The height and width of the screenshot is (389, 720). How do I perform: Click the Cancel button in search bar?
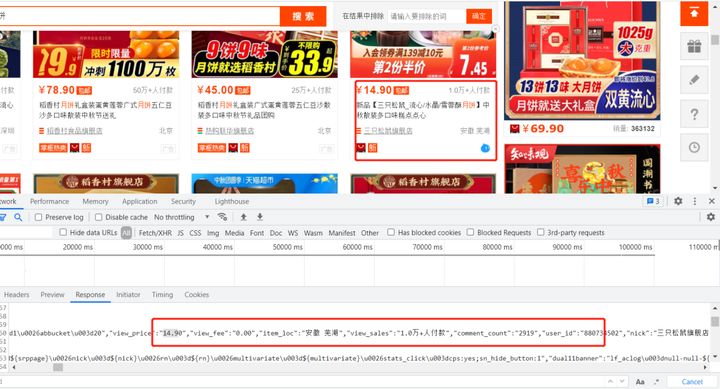[x=692, y=382]
